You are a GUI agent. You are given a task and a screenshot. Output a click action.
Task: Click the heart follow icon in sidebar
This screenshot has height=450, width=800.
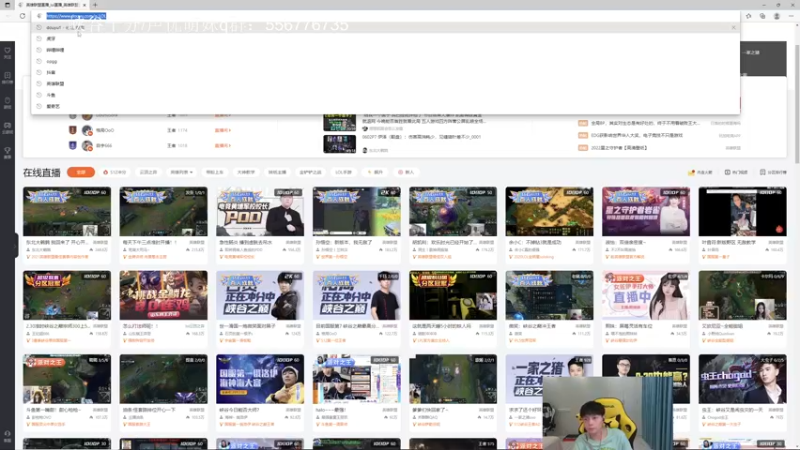click(7, 52)
